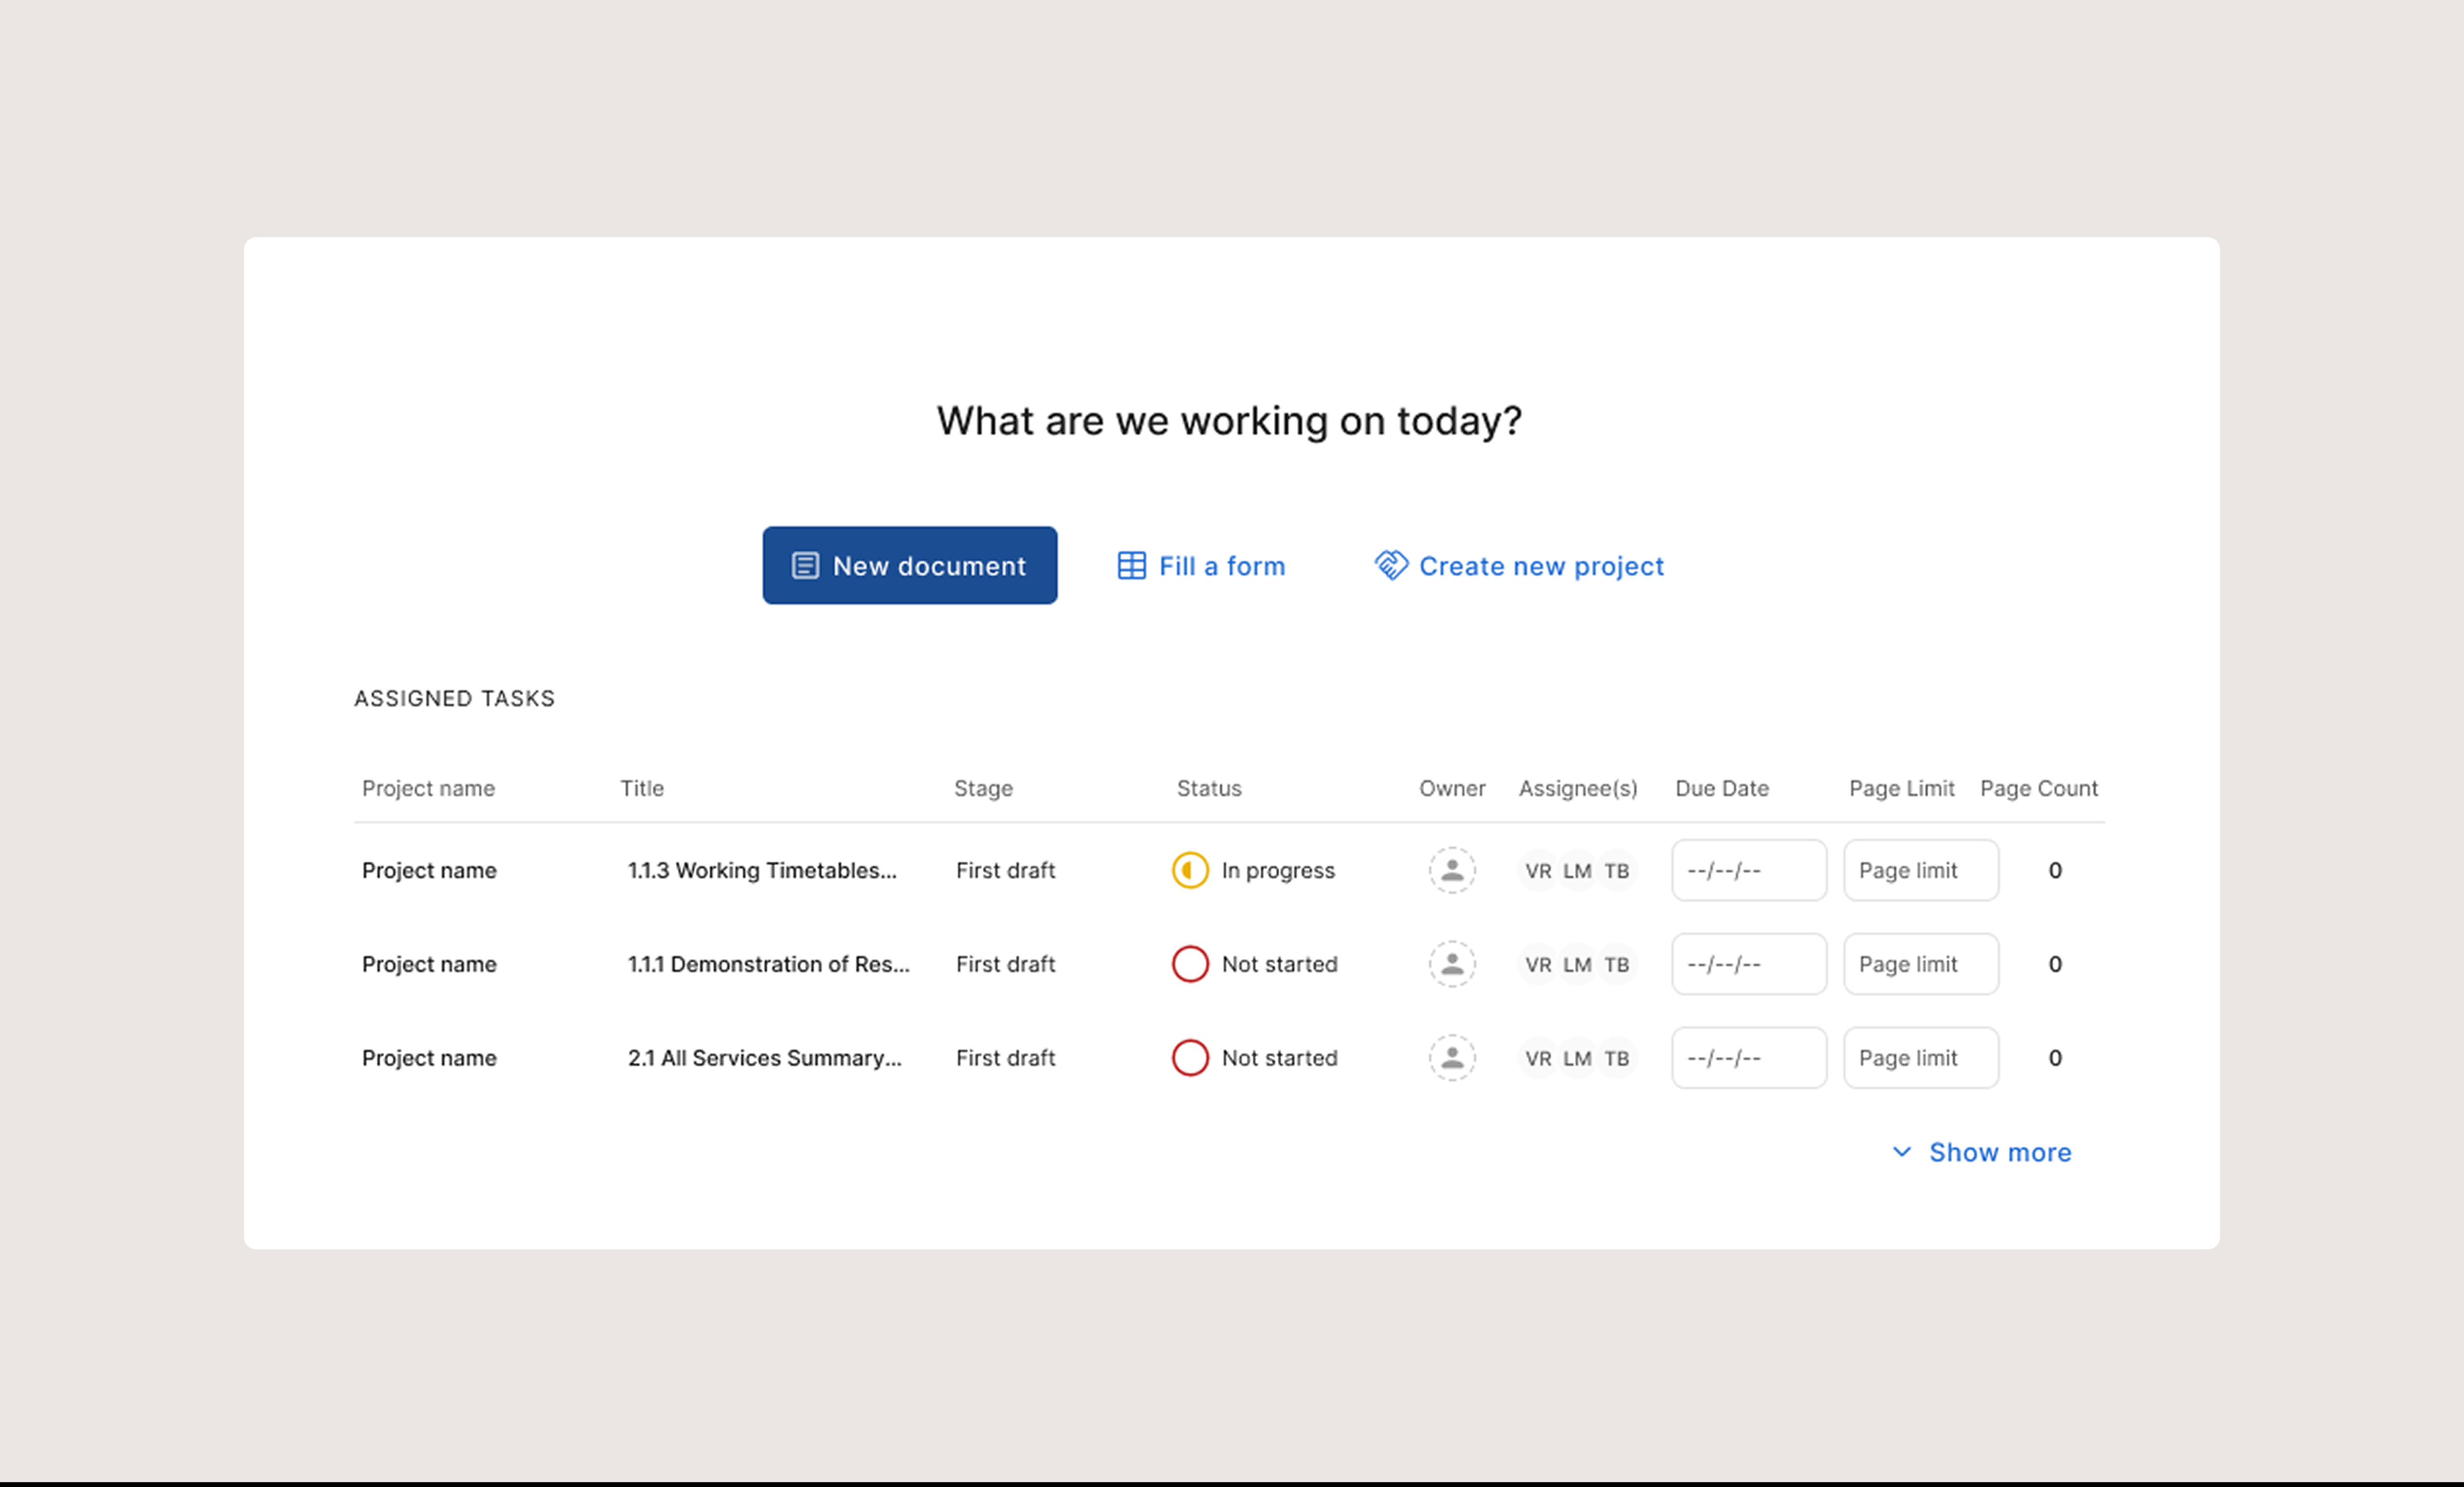
Task: Click the Owner column header
Action: 1452,788
